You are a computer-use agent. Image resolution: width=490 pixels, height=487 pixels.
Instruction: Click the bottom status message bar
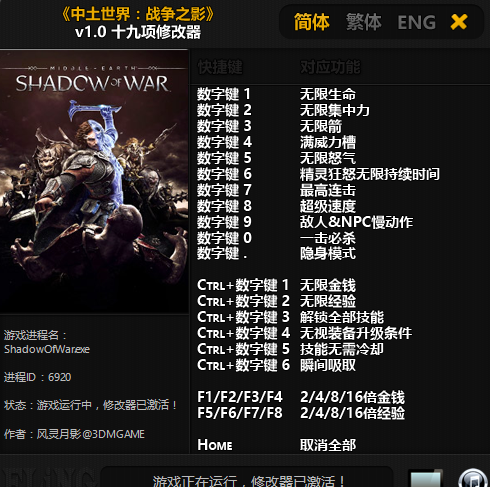point(247,478)
